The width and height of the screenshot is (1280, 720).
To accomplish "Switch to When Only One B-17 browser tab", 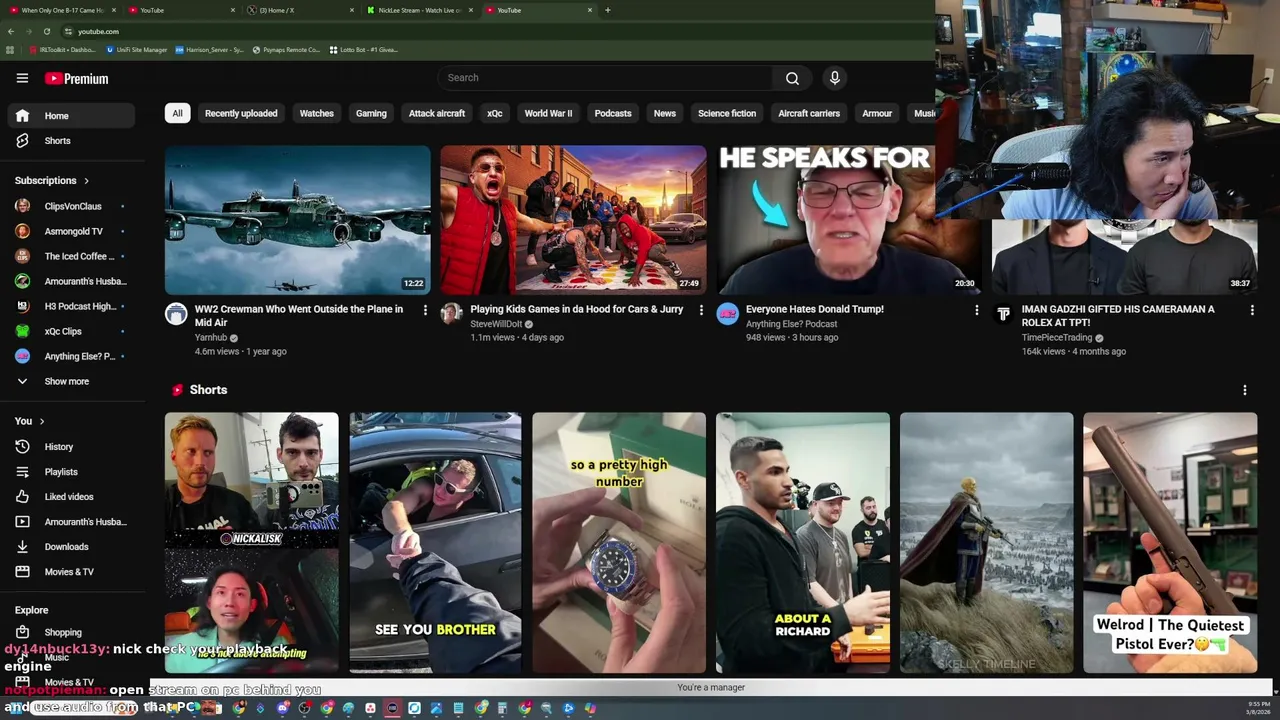I will tap(62, 10).
